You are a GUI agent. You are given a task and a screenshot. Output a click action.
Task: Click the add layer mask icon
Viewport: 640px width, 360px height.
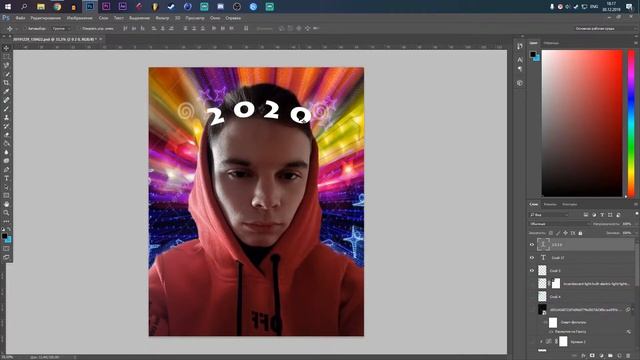pyautogui.click(x=592, y=356)
